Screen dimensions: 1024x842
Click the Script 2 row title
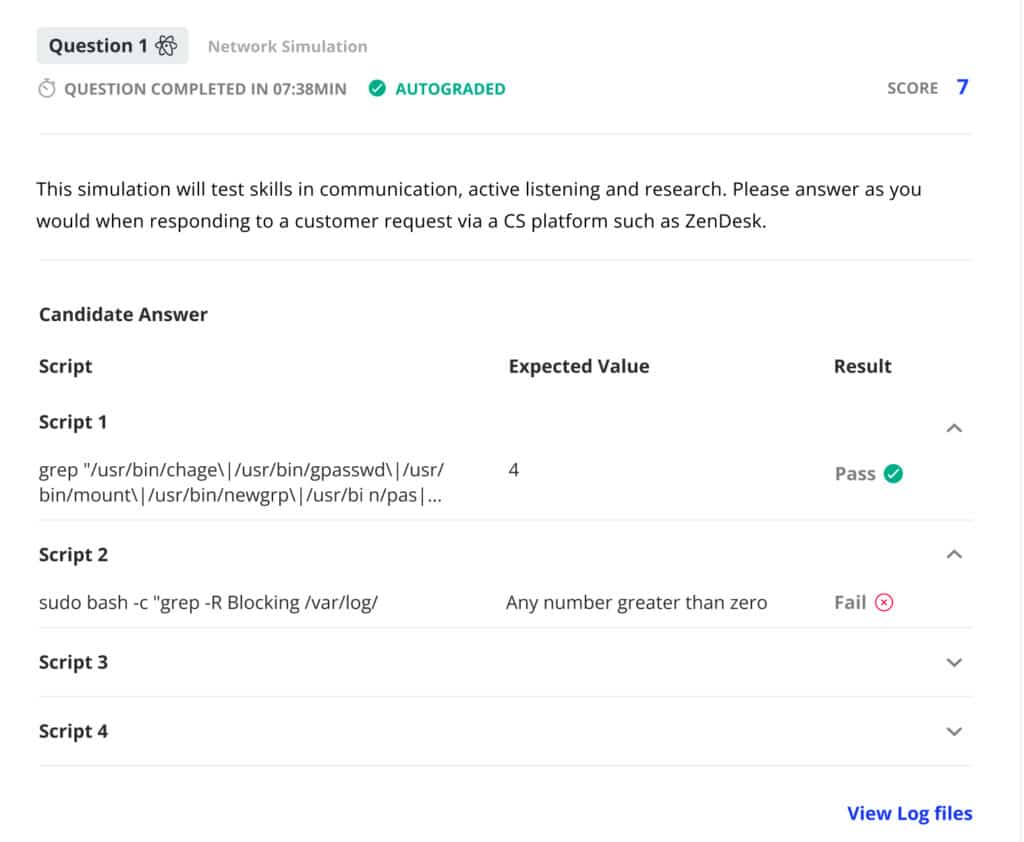click(x=73, y=555)
